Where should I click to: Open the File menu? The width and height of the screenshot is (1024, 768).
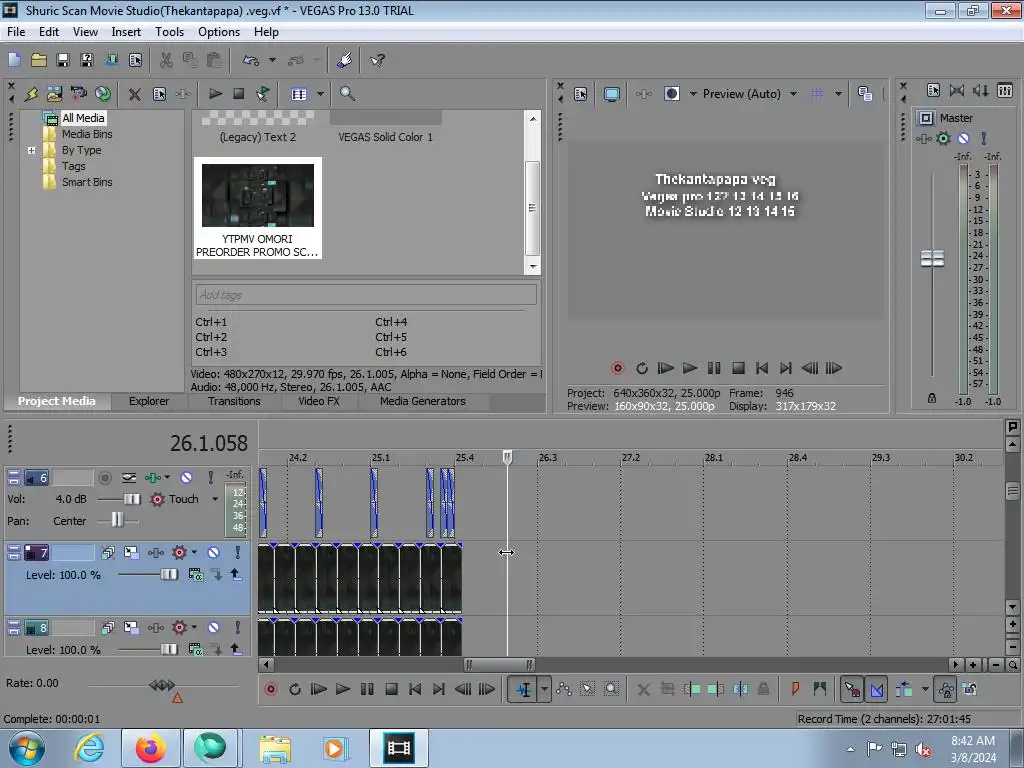[x=16, y=32]
